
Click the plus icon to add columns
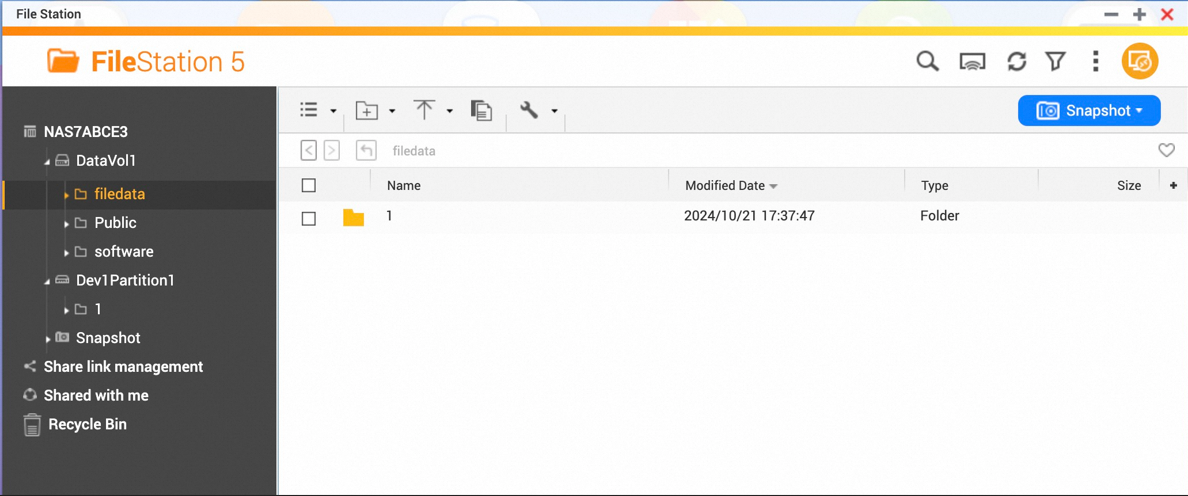pyautogui.click(x=1174, y=186)
